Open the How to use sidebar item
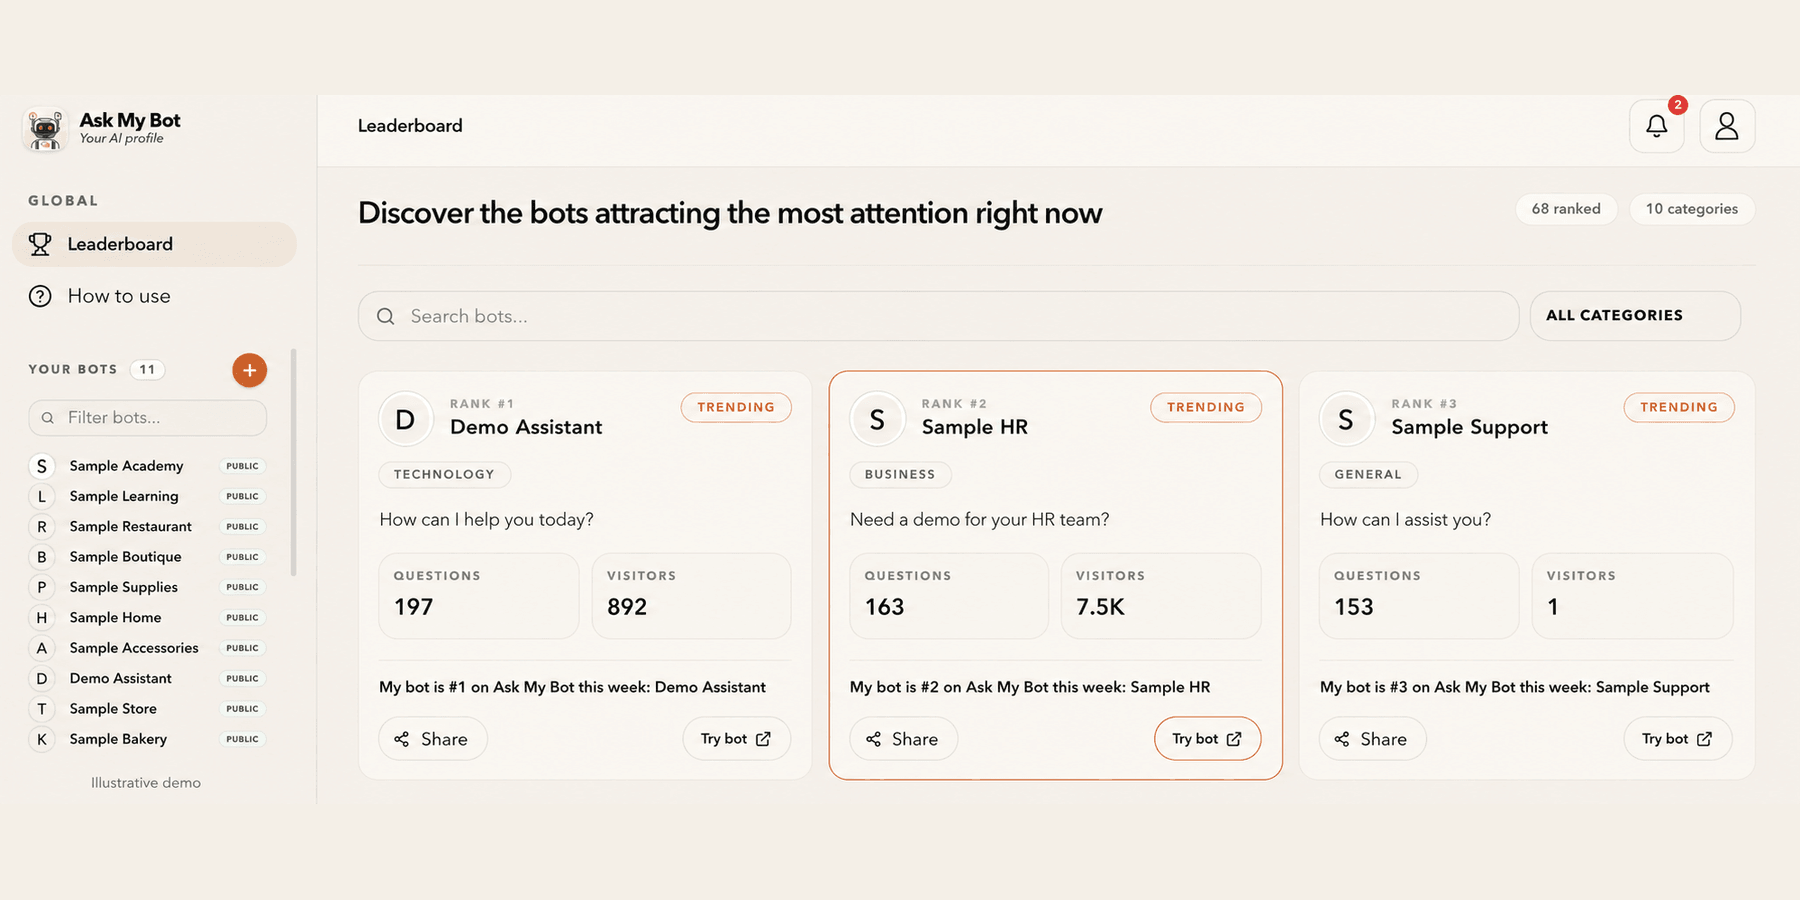1800x900 pixels. click(154, 296)
